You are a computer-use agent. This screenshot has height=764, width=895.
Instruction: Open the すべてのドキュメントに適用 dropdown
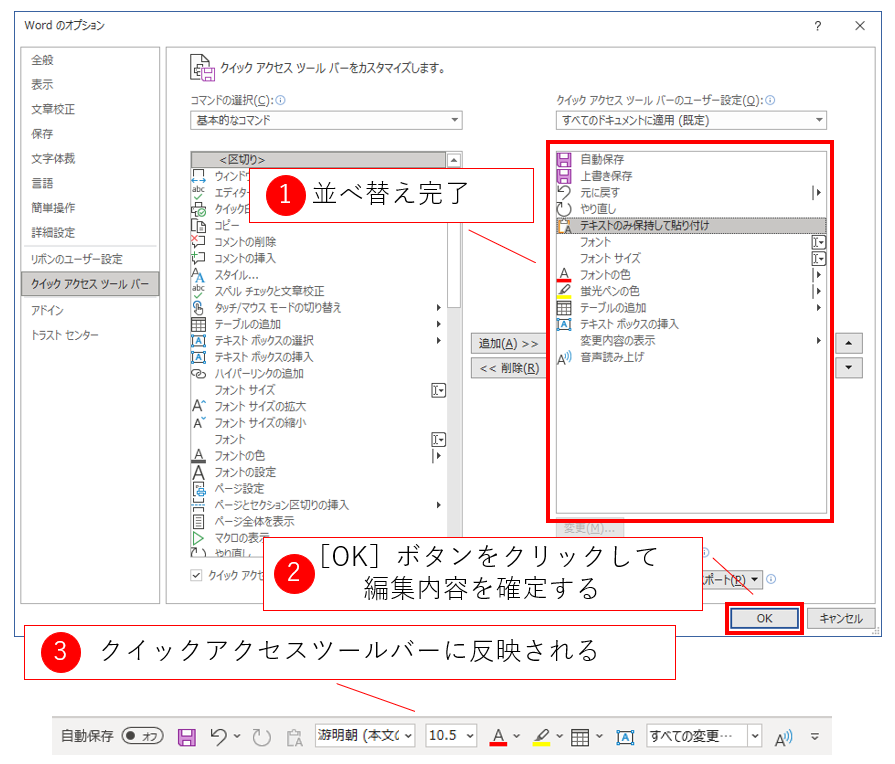tap(692, 120)
